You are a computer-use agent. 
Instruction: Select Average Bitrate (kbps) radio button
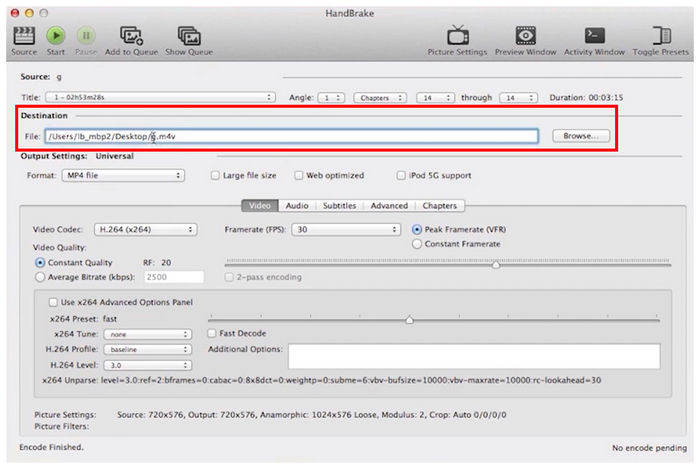click(x=40, y=277)
